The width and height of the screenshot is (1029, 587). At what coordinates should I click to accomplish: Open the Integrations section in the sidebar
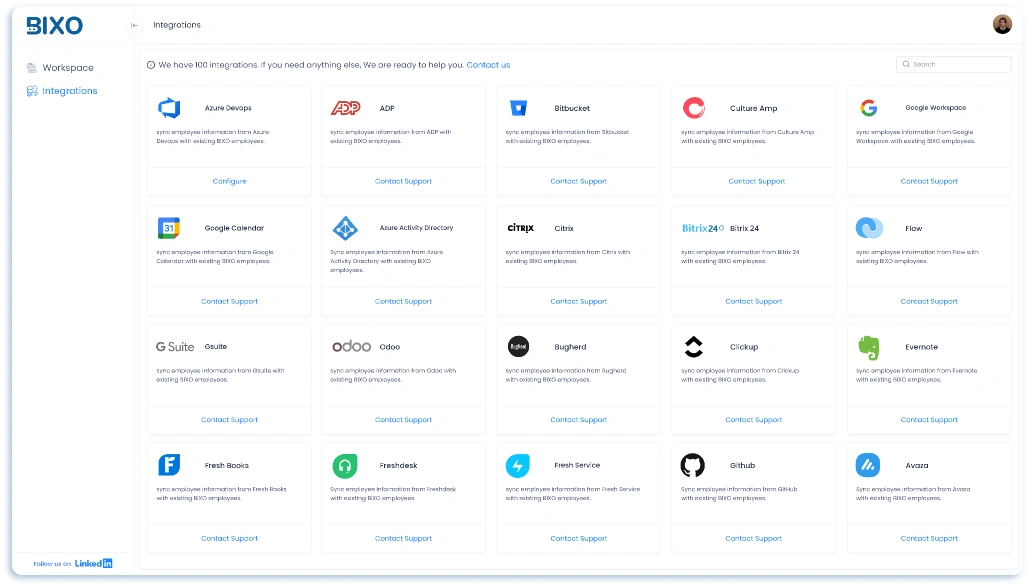67,90
